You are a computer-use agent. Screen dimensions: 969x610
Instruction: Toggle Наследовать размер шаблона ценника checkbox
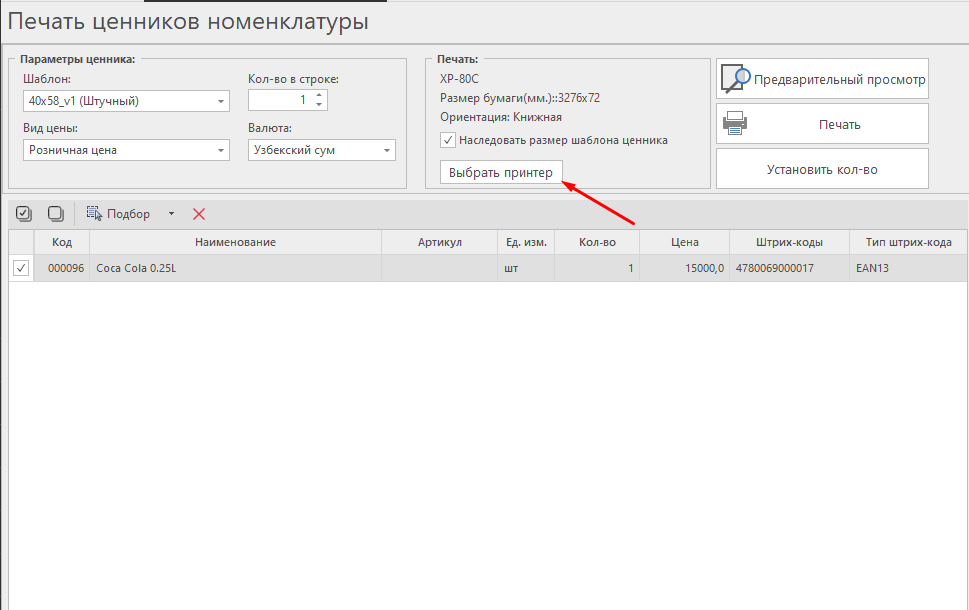447,140
